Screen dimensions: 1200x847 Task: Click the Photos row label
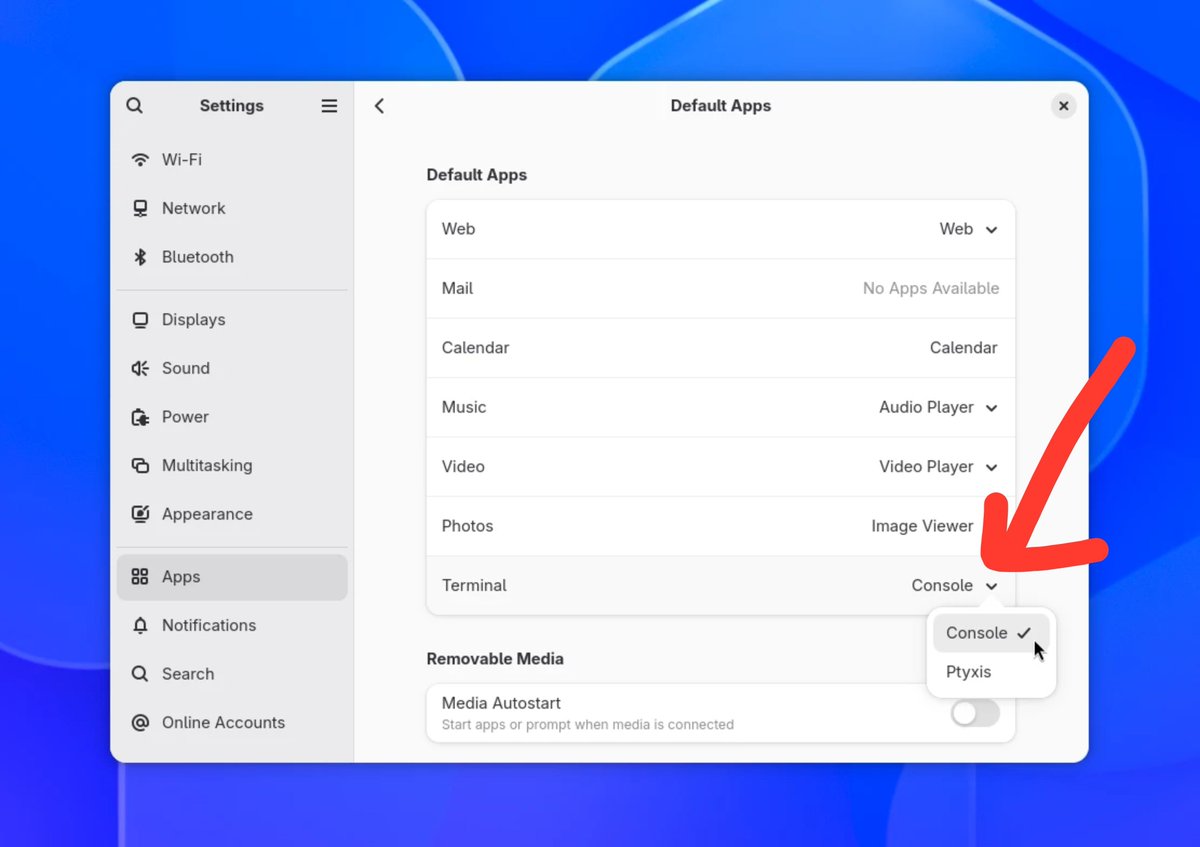[x=468, y=526]
